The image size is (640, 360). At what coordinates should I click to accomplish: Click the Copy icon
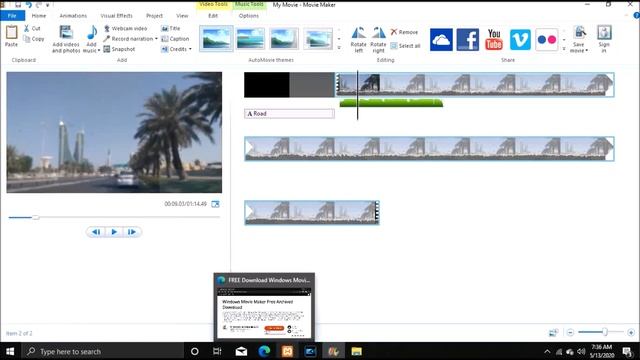pyautogui.click(x=27, y=39)
